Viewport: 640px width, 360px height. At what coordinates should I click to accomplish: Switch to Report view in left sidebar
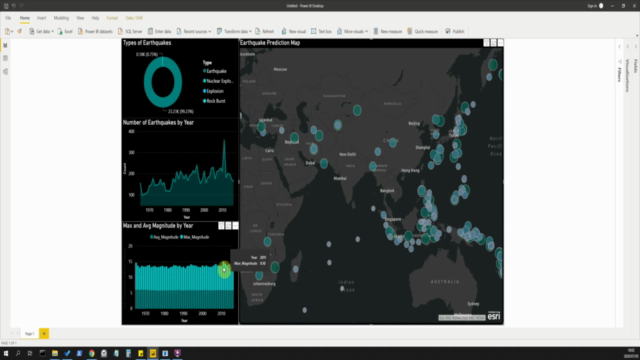pos(5,45)
